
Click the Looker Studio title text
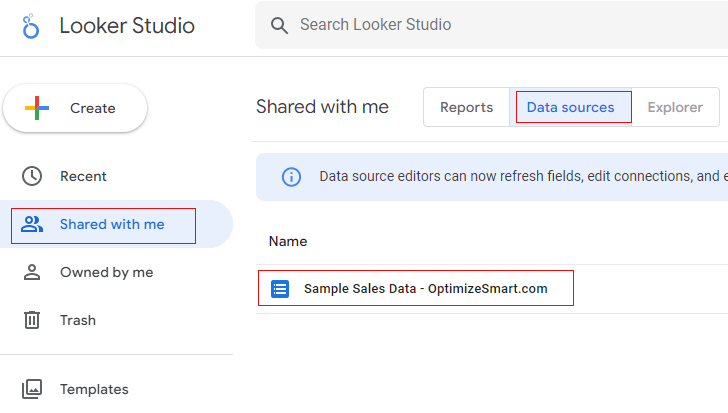[x=127, y=26]
